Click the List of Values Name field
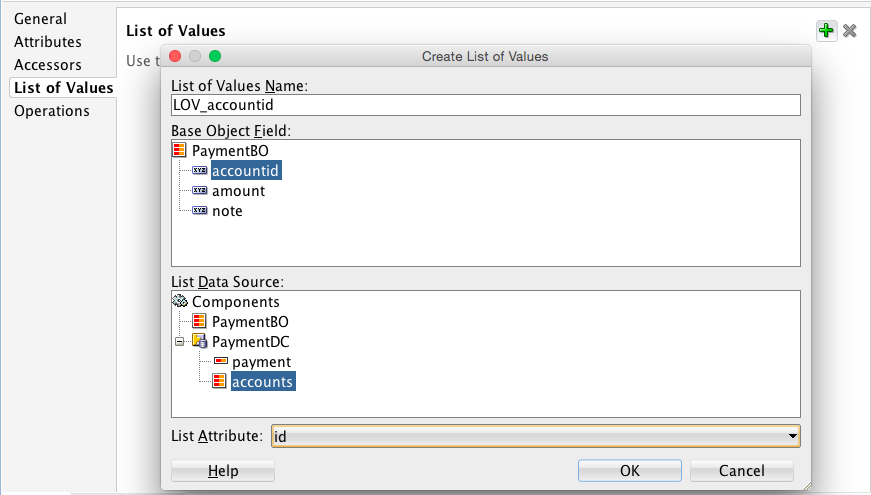This screenshot has width=871, height=495. pos(486,105)
